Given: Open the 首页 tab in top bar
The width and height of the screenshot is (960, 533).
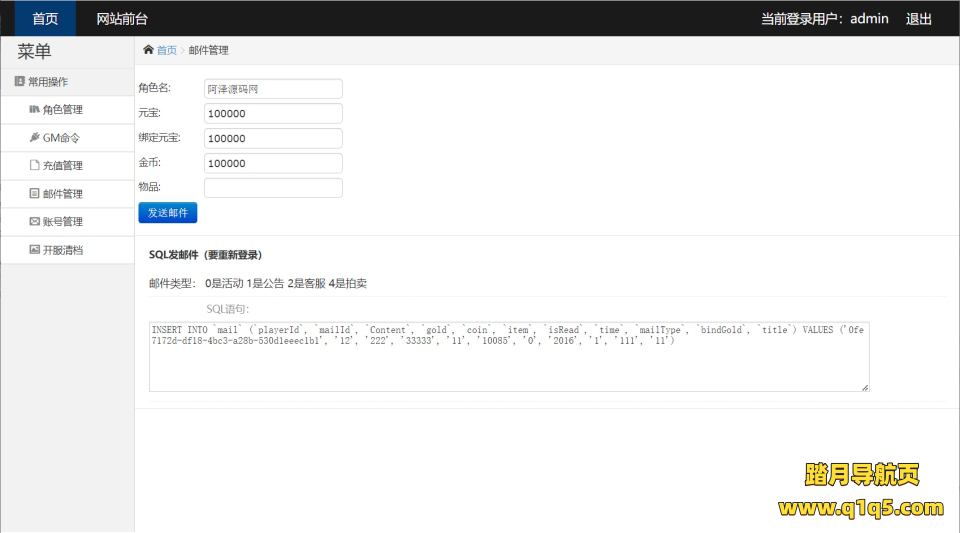Looking at the screenshot, I should tap(45, 19).
